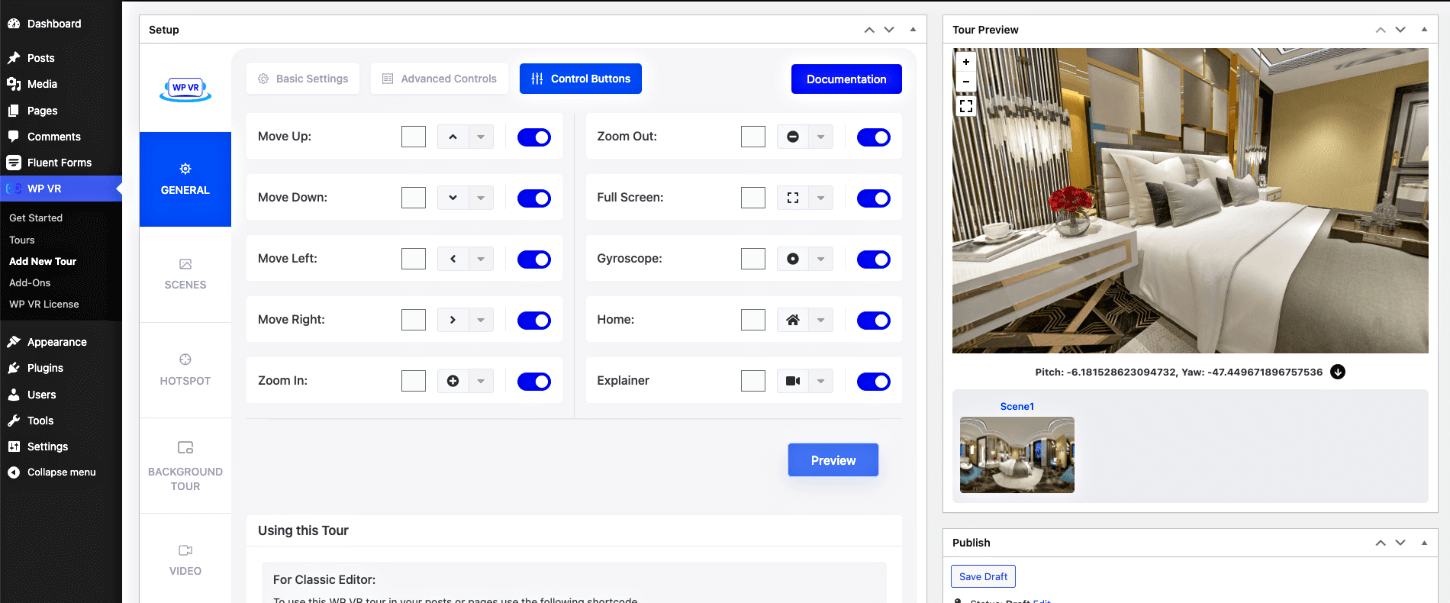Image resolution: width=1450 pixels, height=603 pixels.
Task: Click the Plugins plug icon
Action: (x=14, y=368)
